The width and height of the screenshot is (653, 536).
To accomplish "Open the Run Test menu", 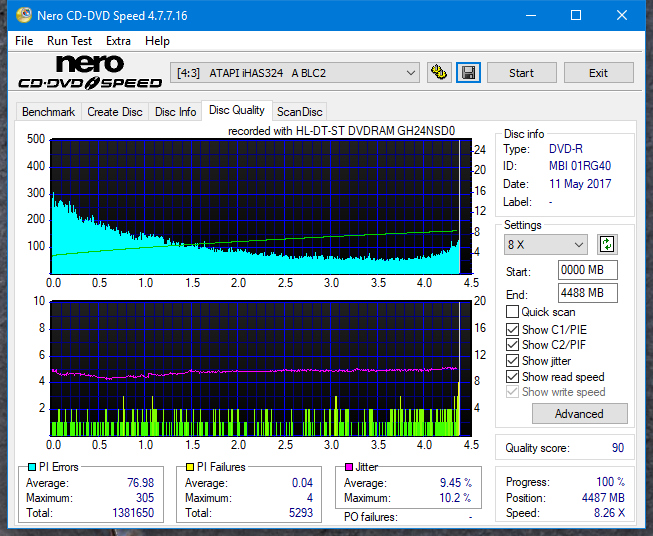I will coord(69,41).
